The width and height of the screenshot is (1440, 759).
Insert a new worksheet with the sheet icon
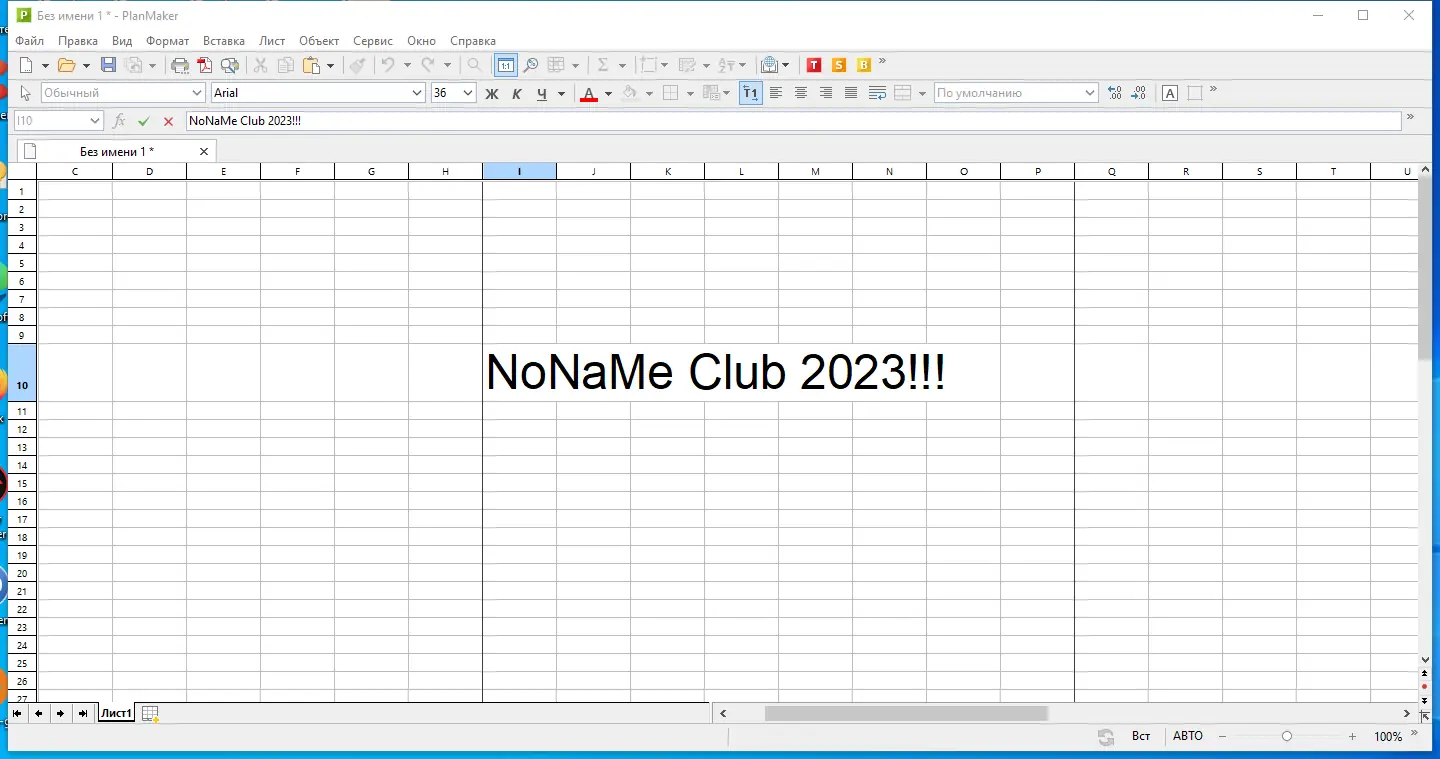pyautogui.click(x=150, y=713)
